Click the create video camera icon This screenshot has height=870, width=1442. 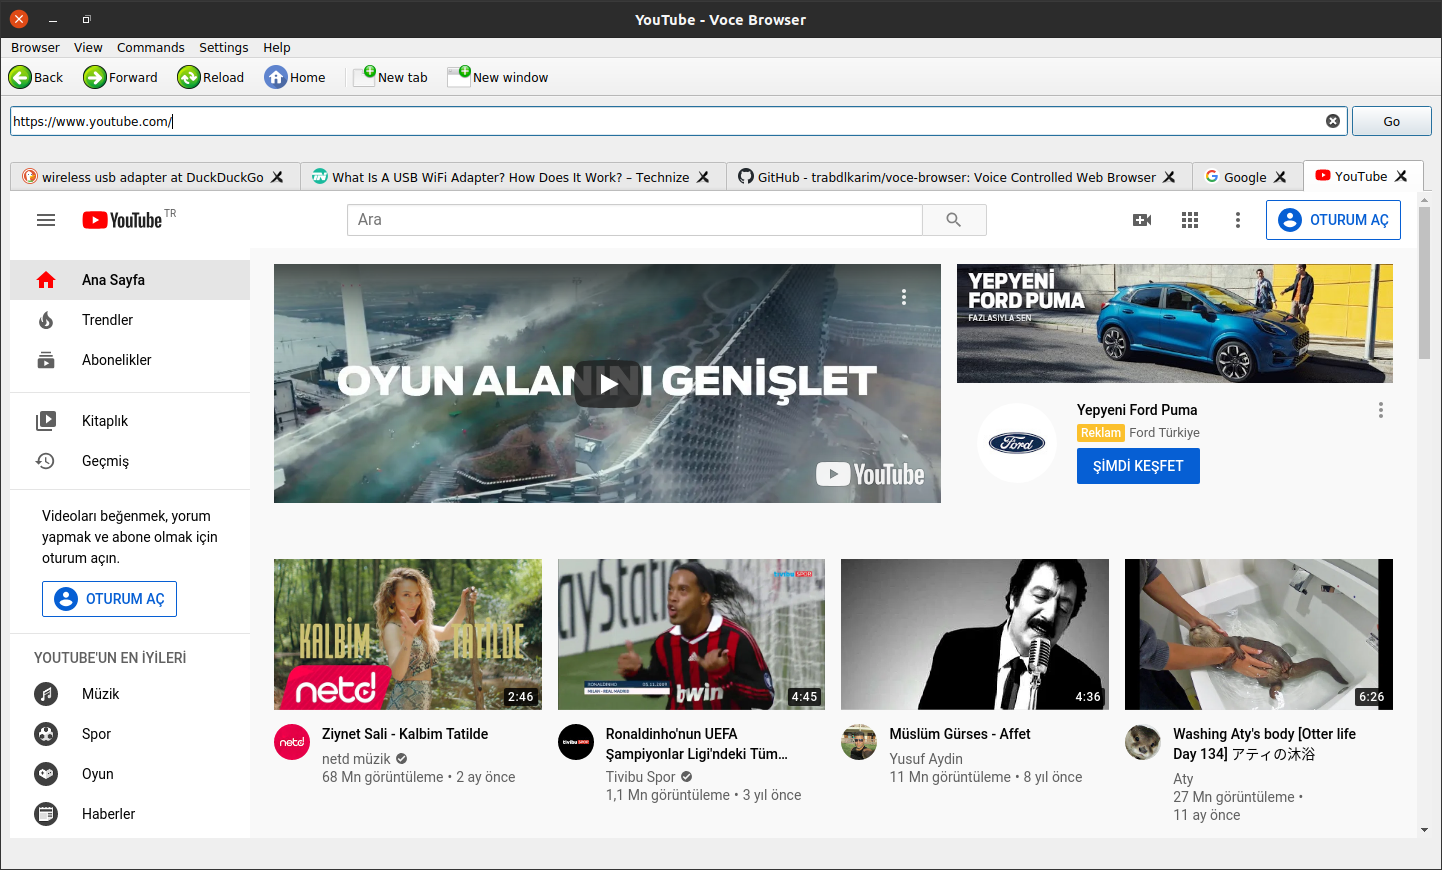1142,220
